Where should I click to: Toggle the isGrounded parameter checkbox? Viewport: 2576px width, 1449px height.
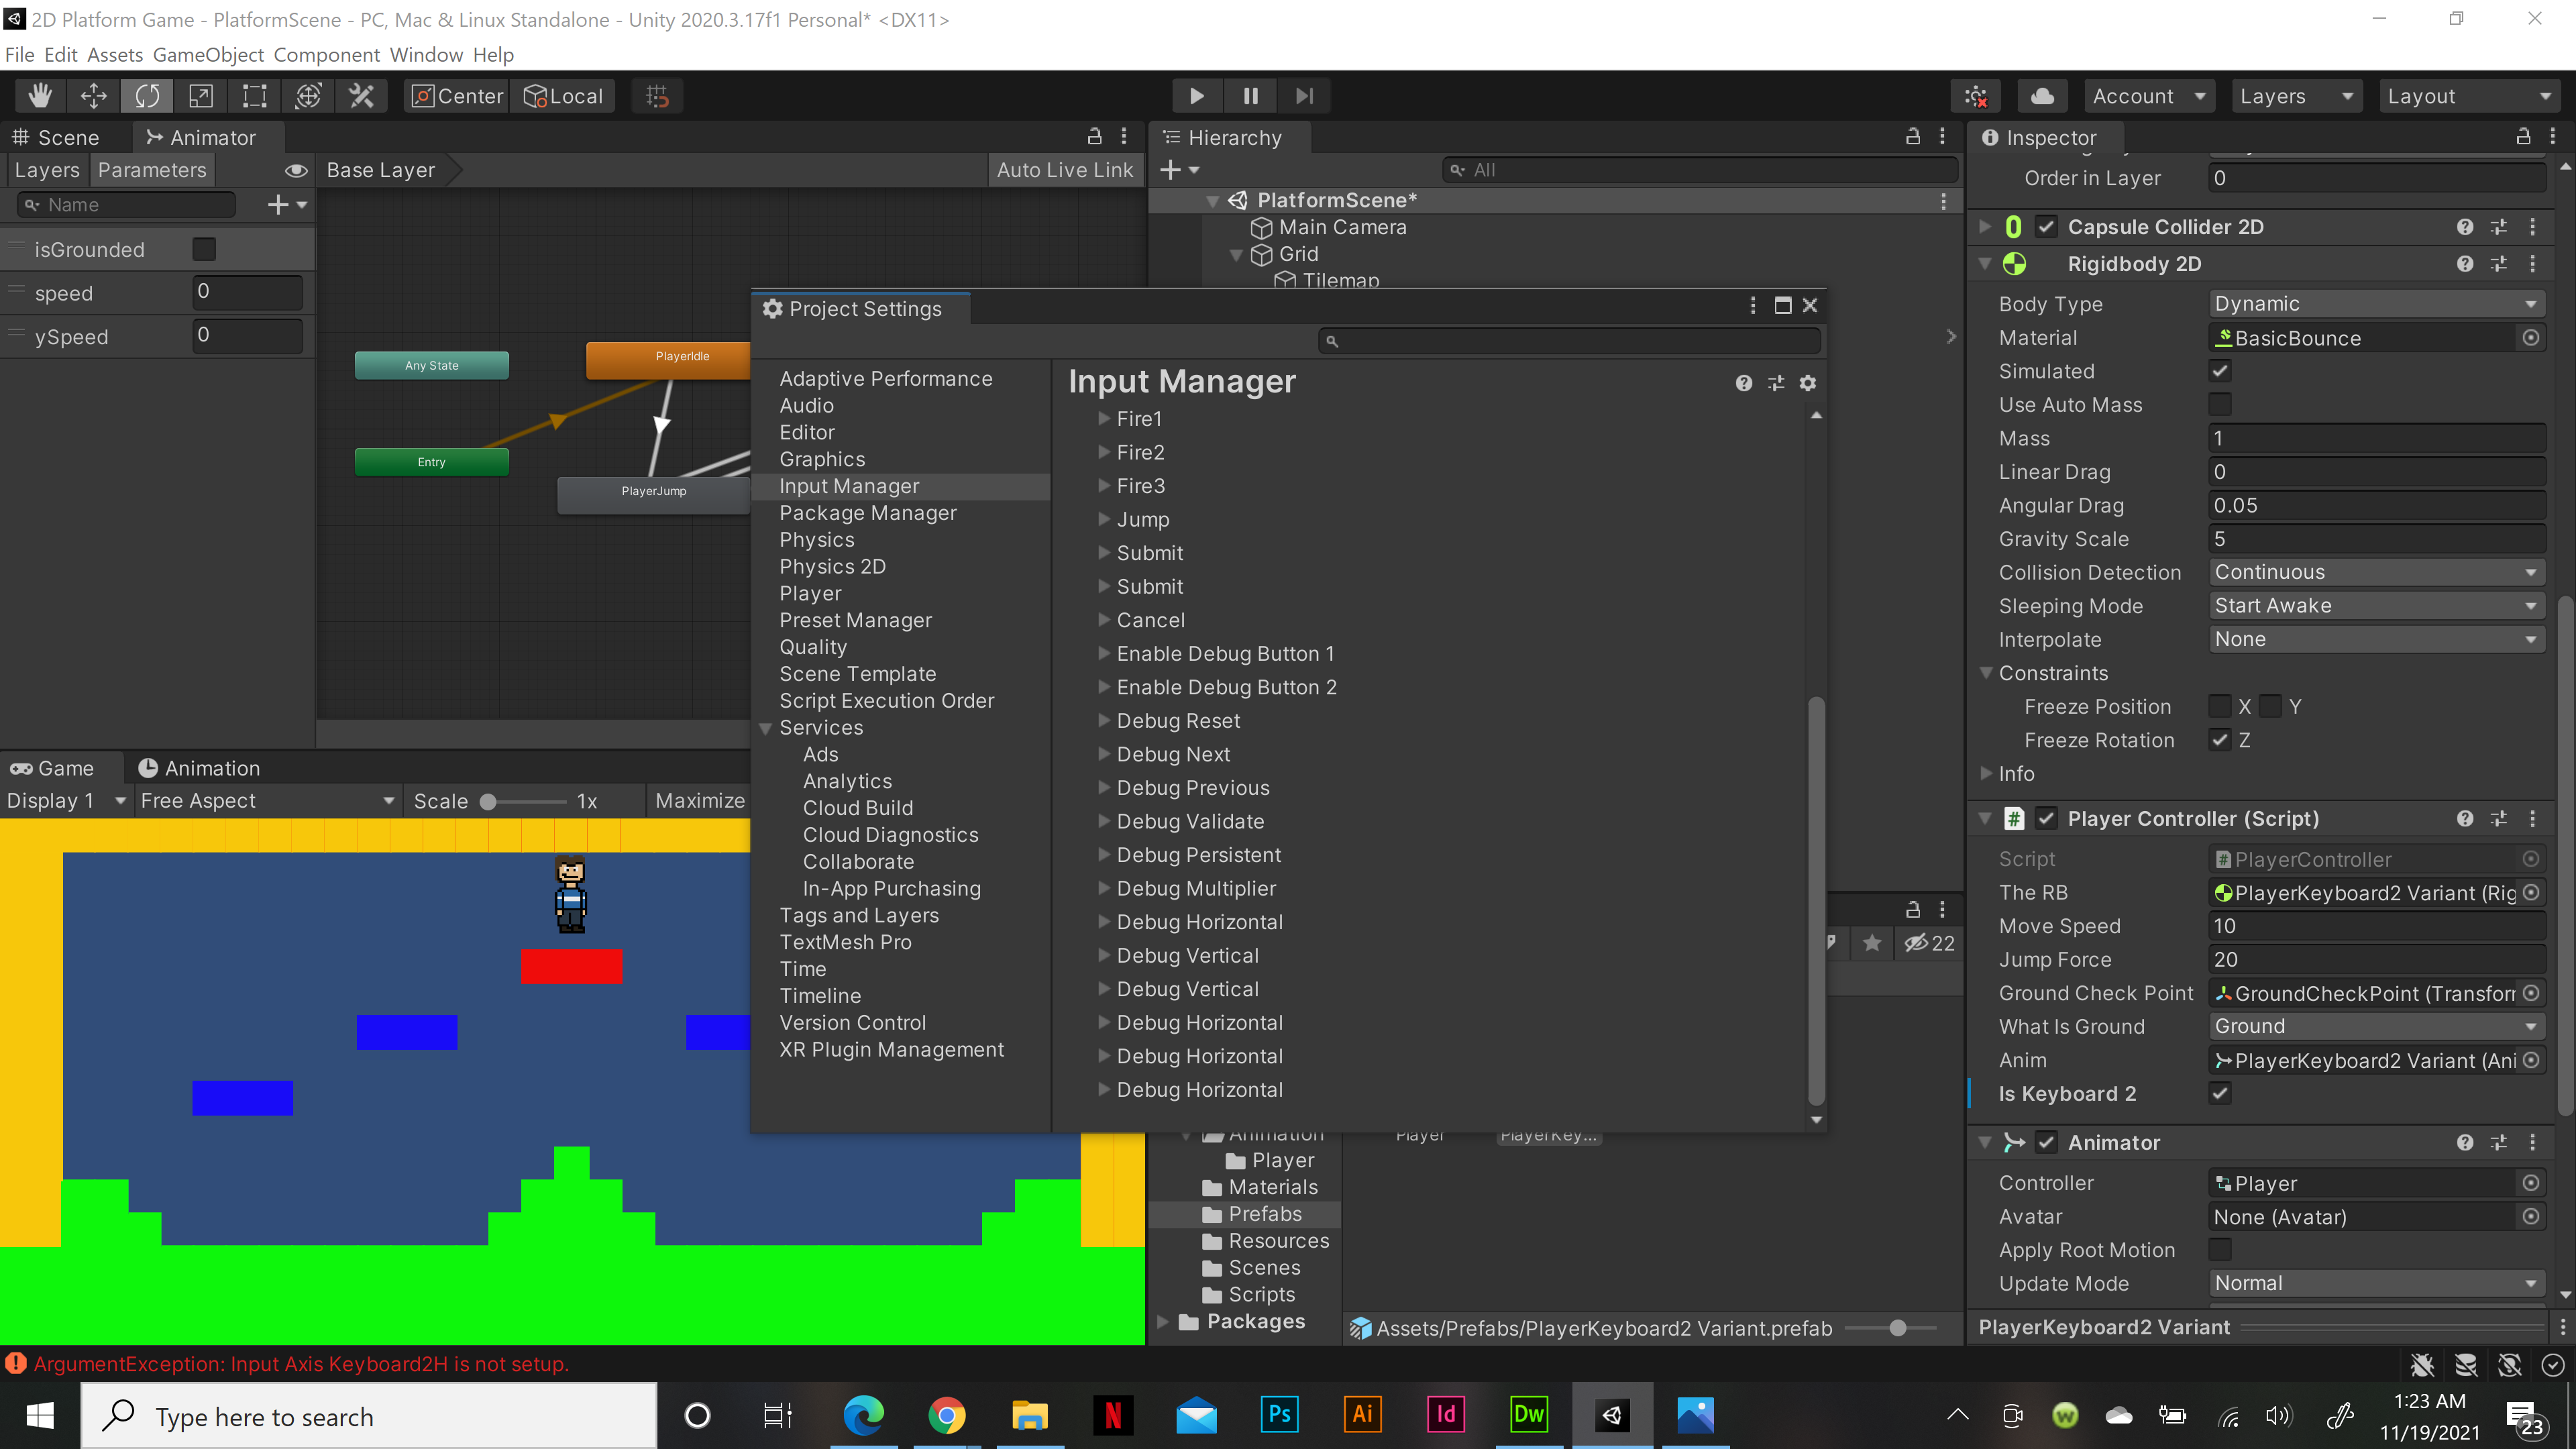click(204, 249)
